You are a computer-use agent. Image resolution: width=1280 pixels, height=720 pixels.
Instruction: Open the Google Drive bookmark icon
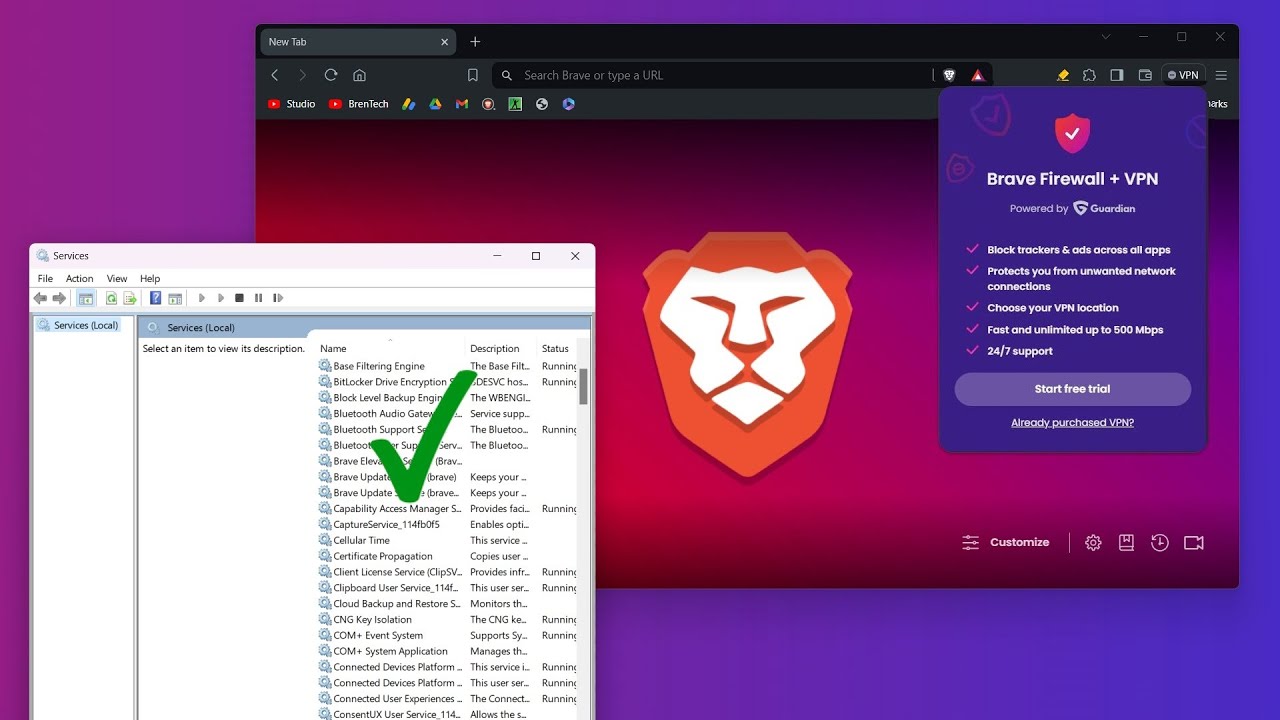click(x=435, y=104)
